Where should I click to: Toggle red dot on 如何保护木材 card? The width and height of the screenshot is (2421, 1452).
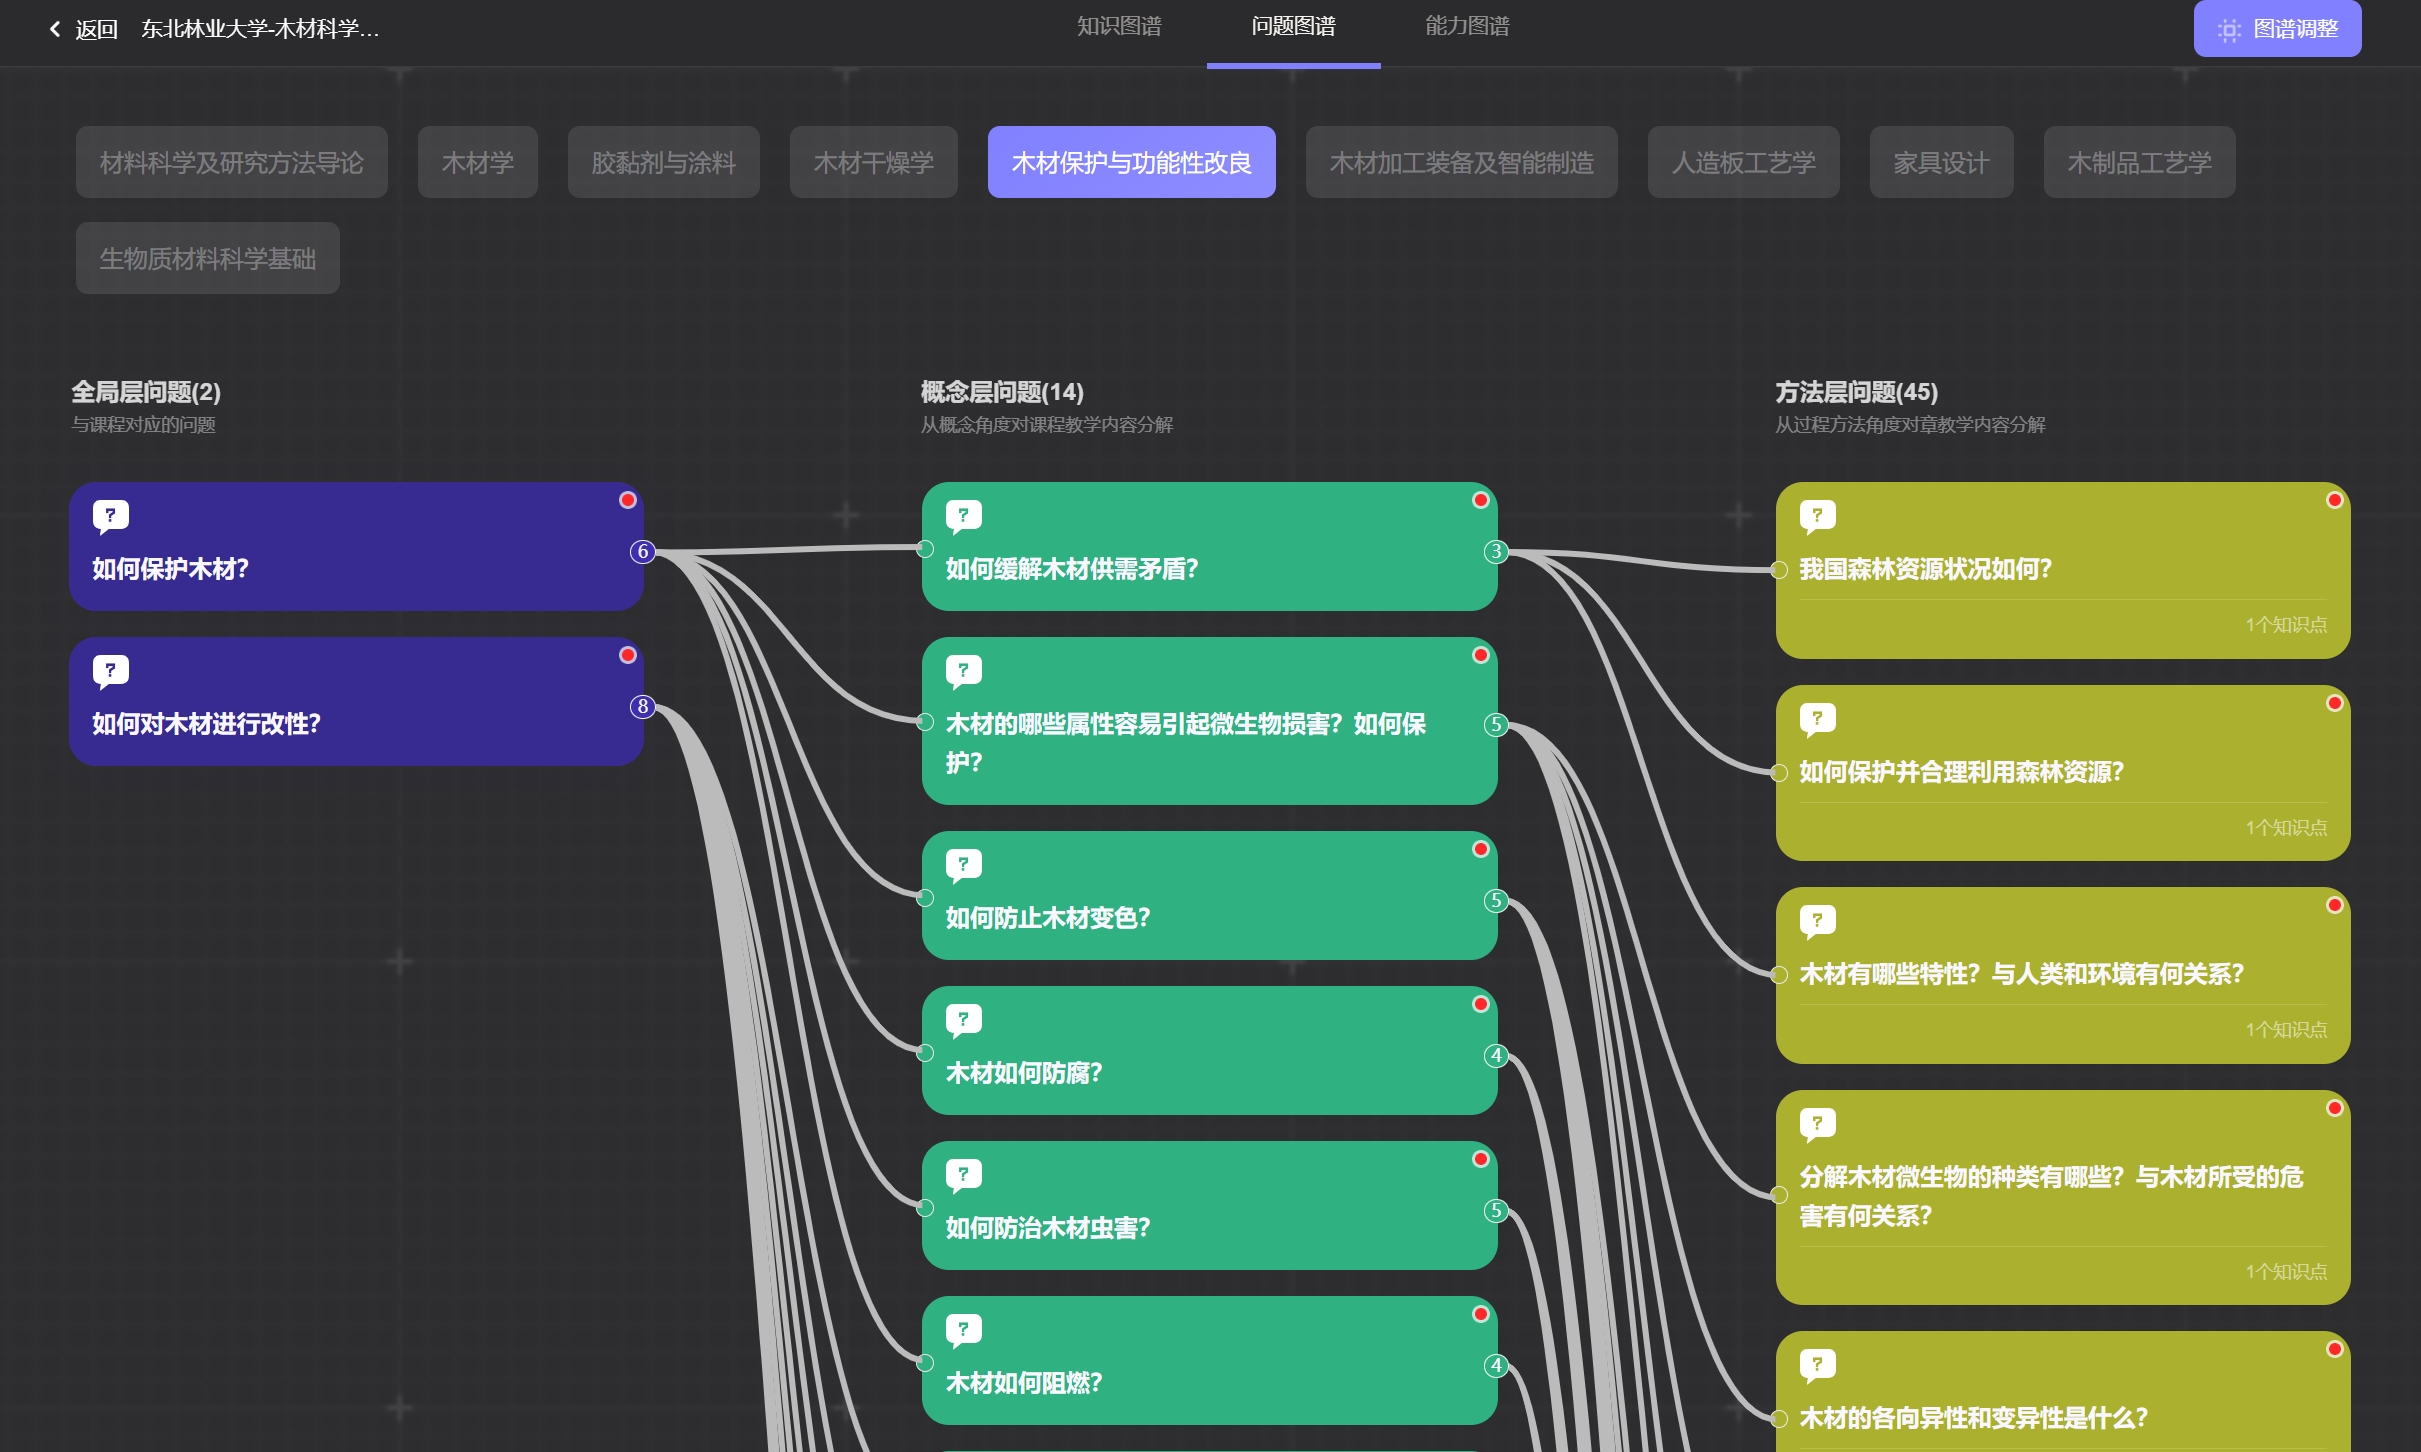tap(628, 500)
